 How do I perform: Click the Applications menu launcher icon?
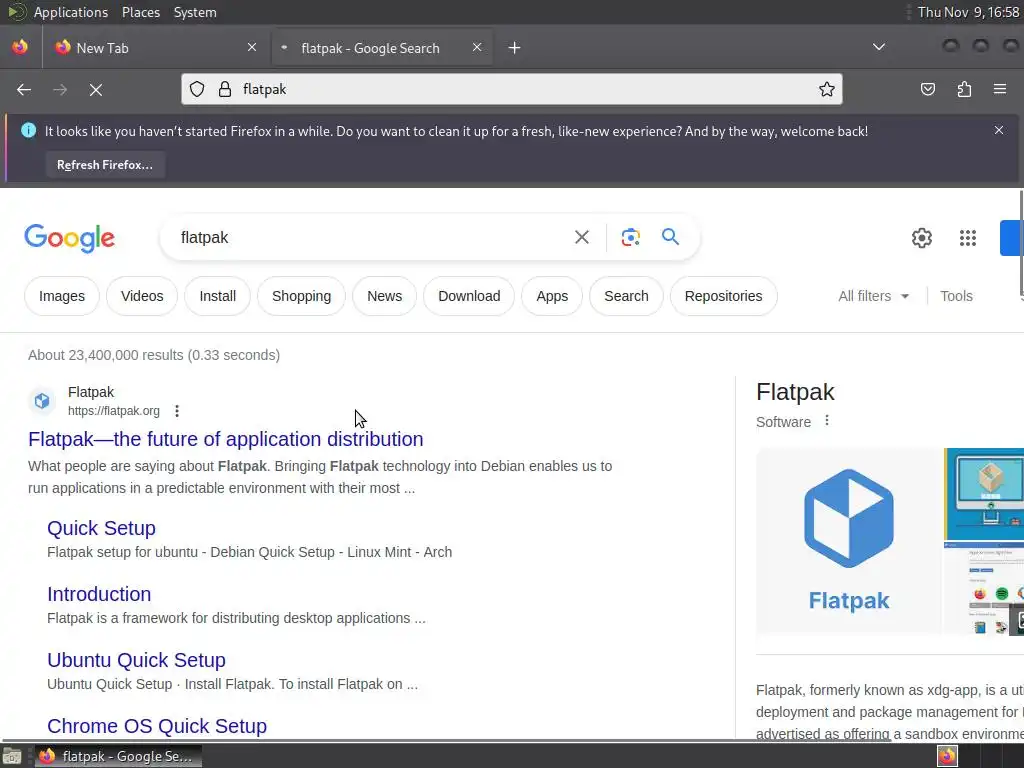16,12
